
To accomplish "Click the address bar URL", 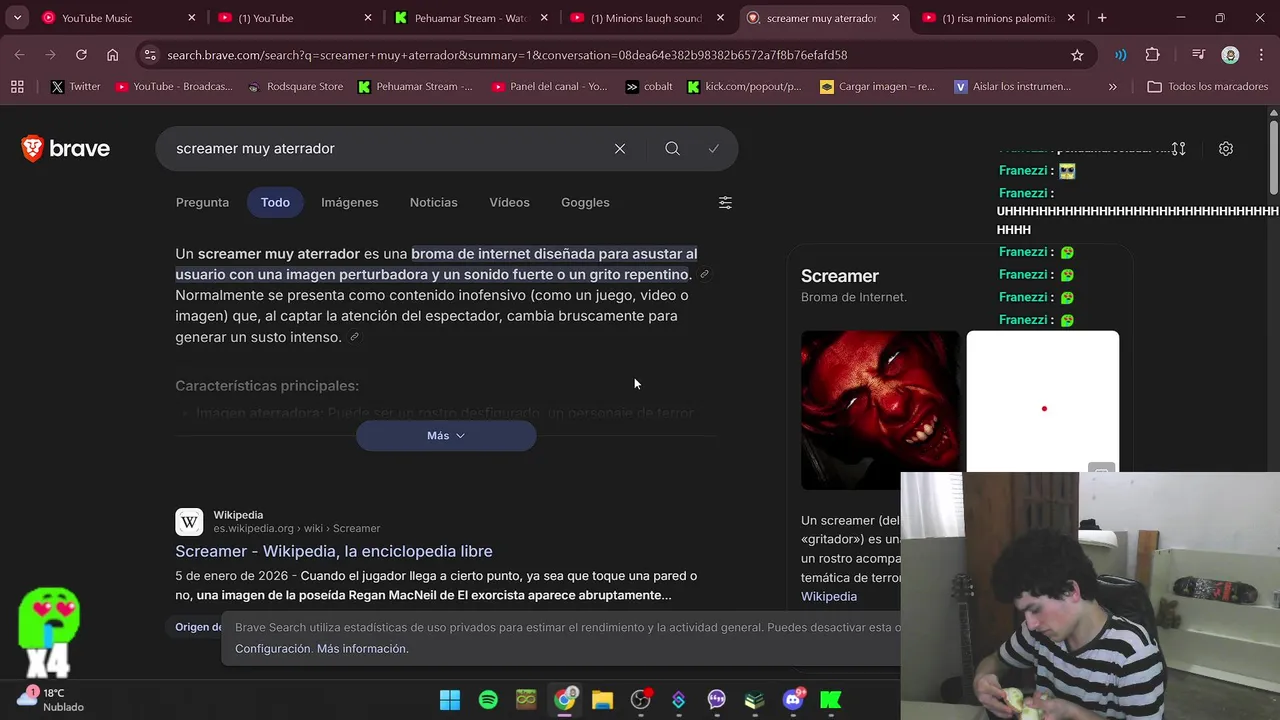I will [507, 55].
